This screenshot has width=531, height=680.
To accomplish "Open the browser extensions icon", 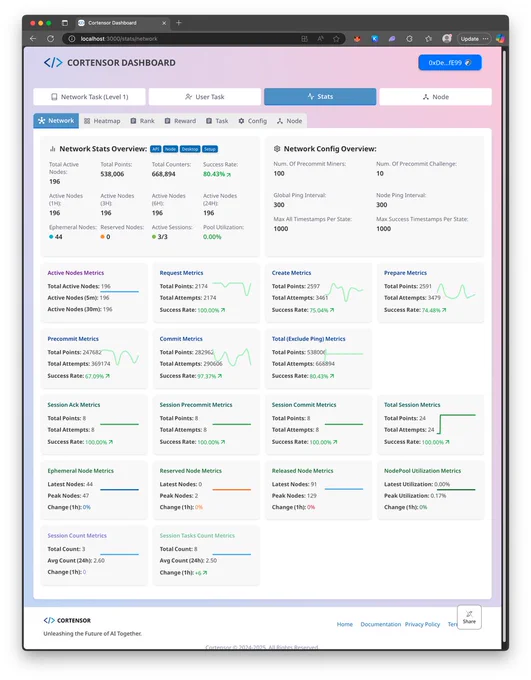I will (410, 39).
